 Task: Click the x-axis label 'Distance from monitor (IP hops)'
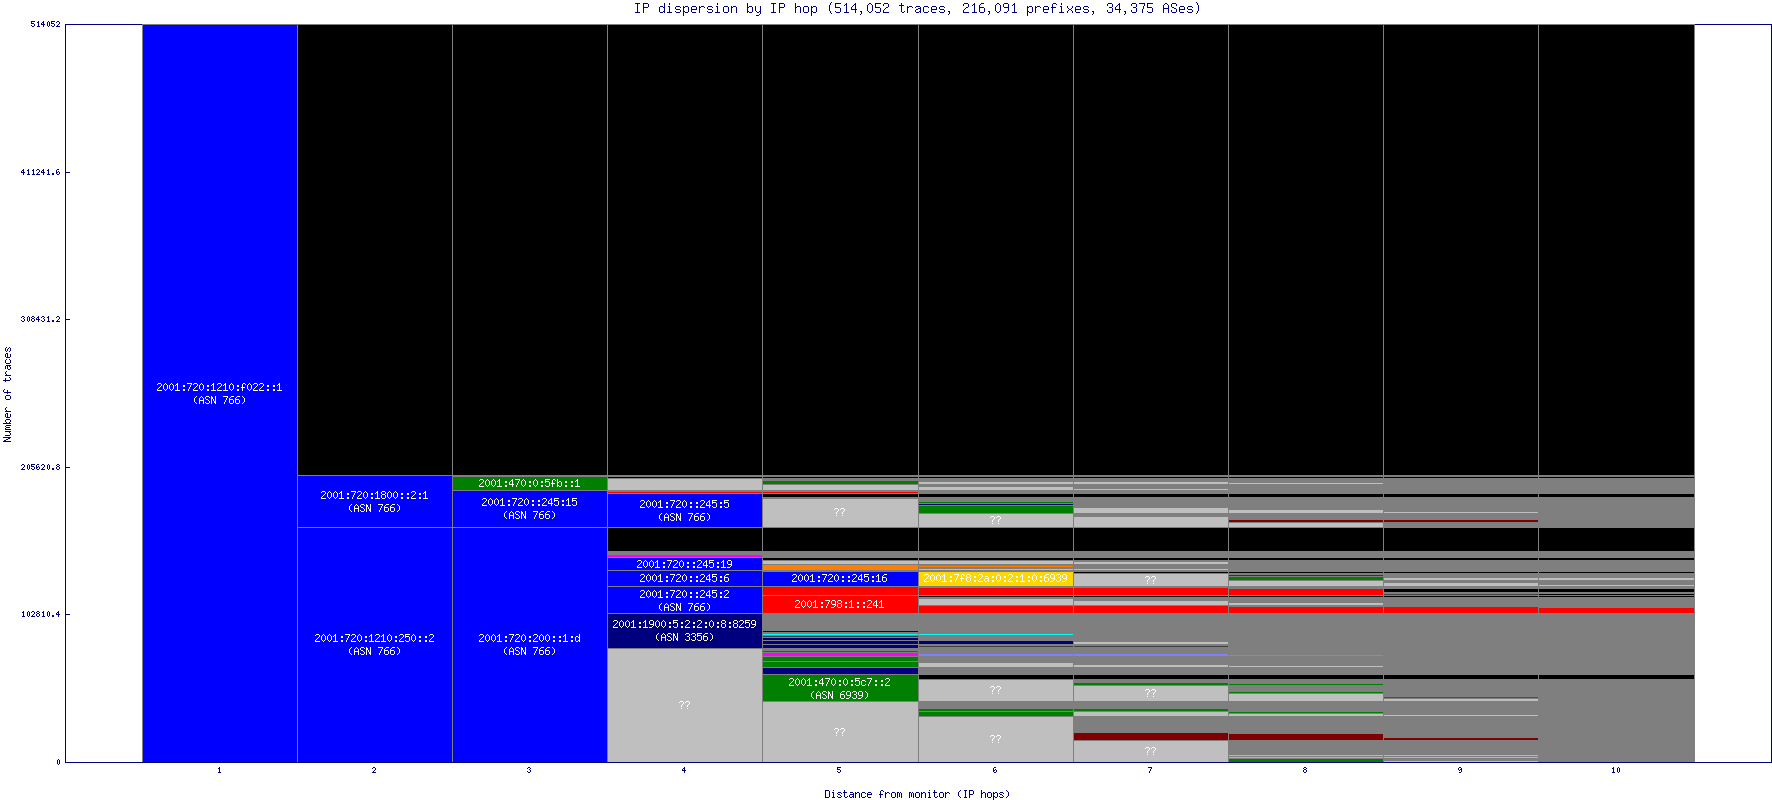click(917, 794)
